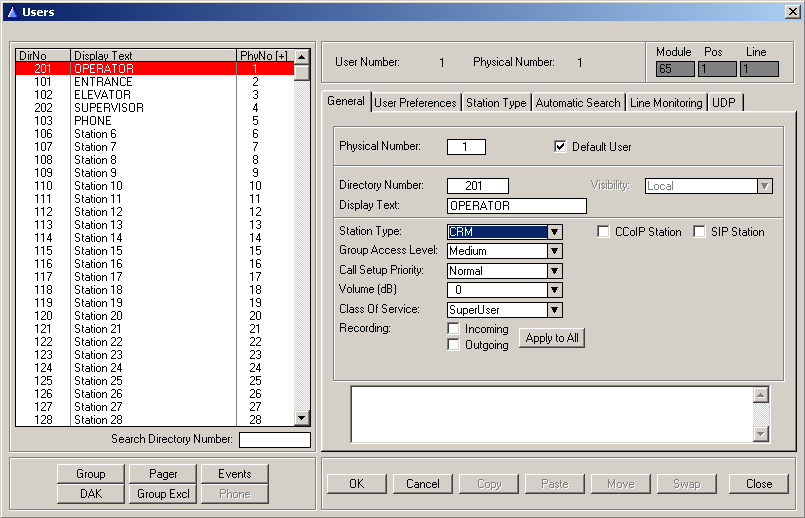The width and height of the screenshot is (805, 518).
Task: Check the Incoming recording checkbox
Action: pyautogui.click(x=454, y=329)
